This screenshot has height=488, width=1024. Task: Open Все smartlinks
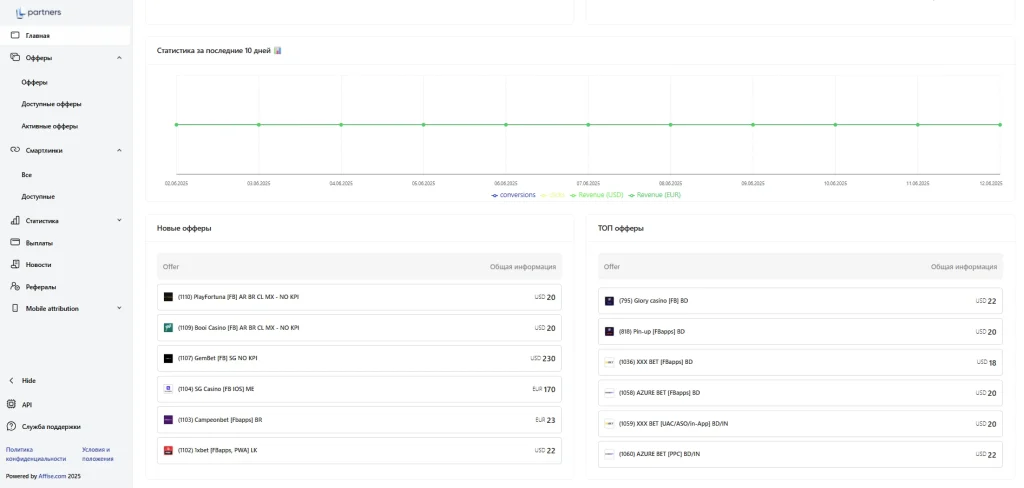26,175
